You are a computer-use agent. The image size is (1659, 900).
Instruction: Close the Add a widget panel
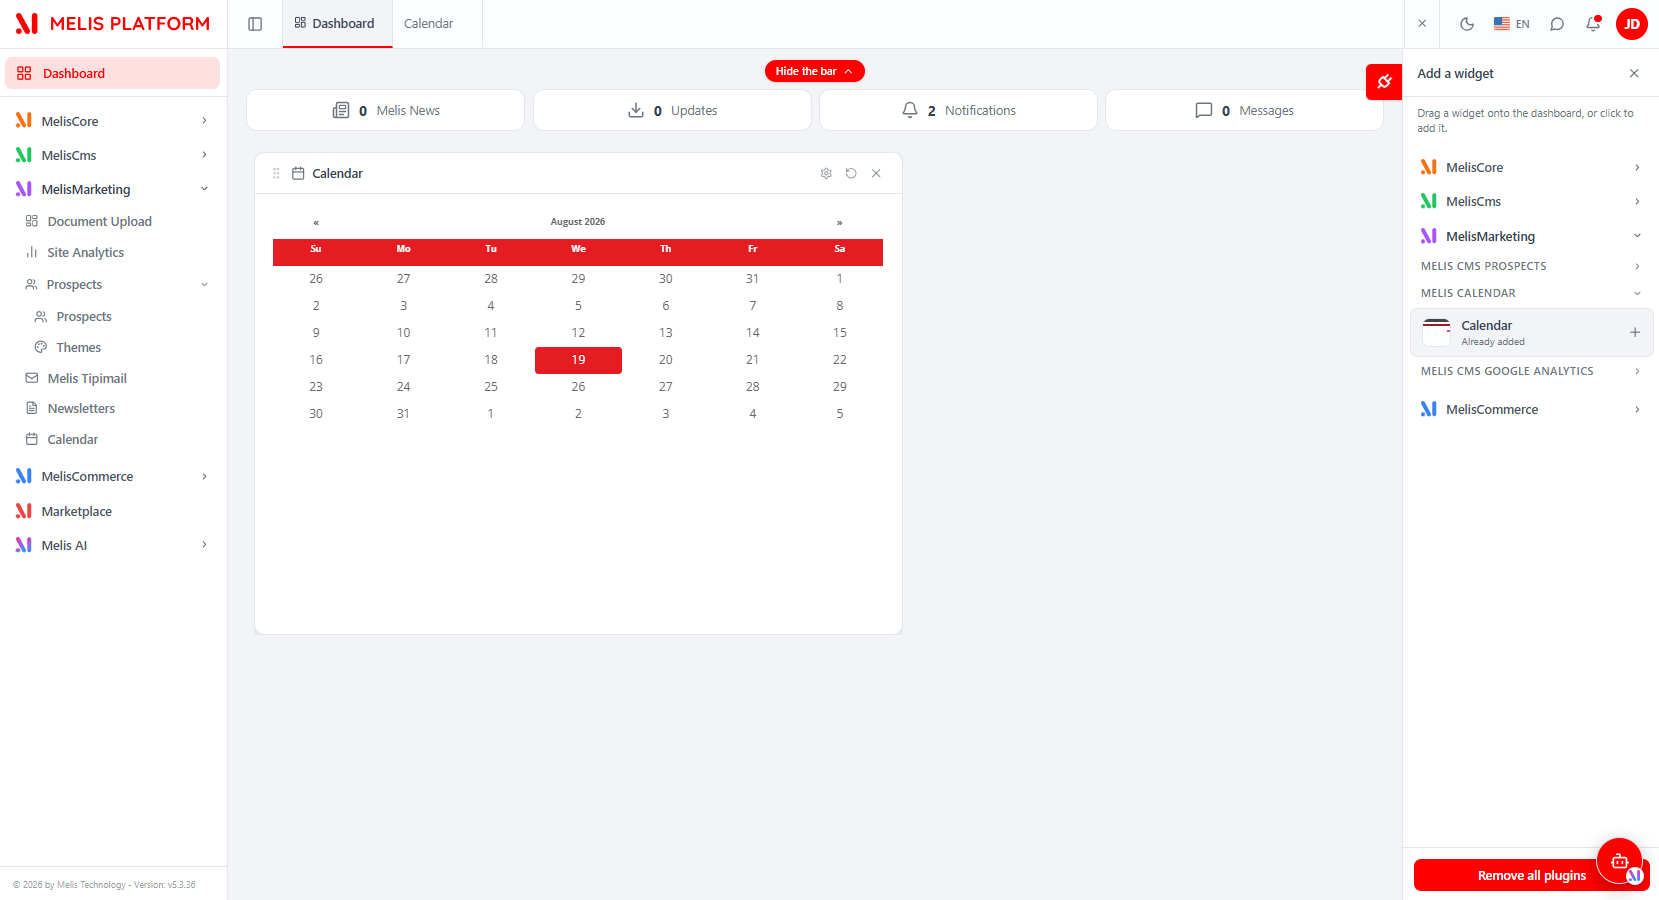tap(1634, 73)
